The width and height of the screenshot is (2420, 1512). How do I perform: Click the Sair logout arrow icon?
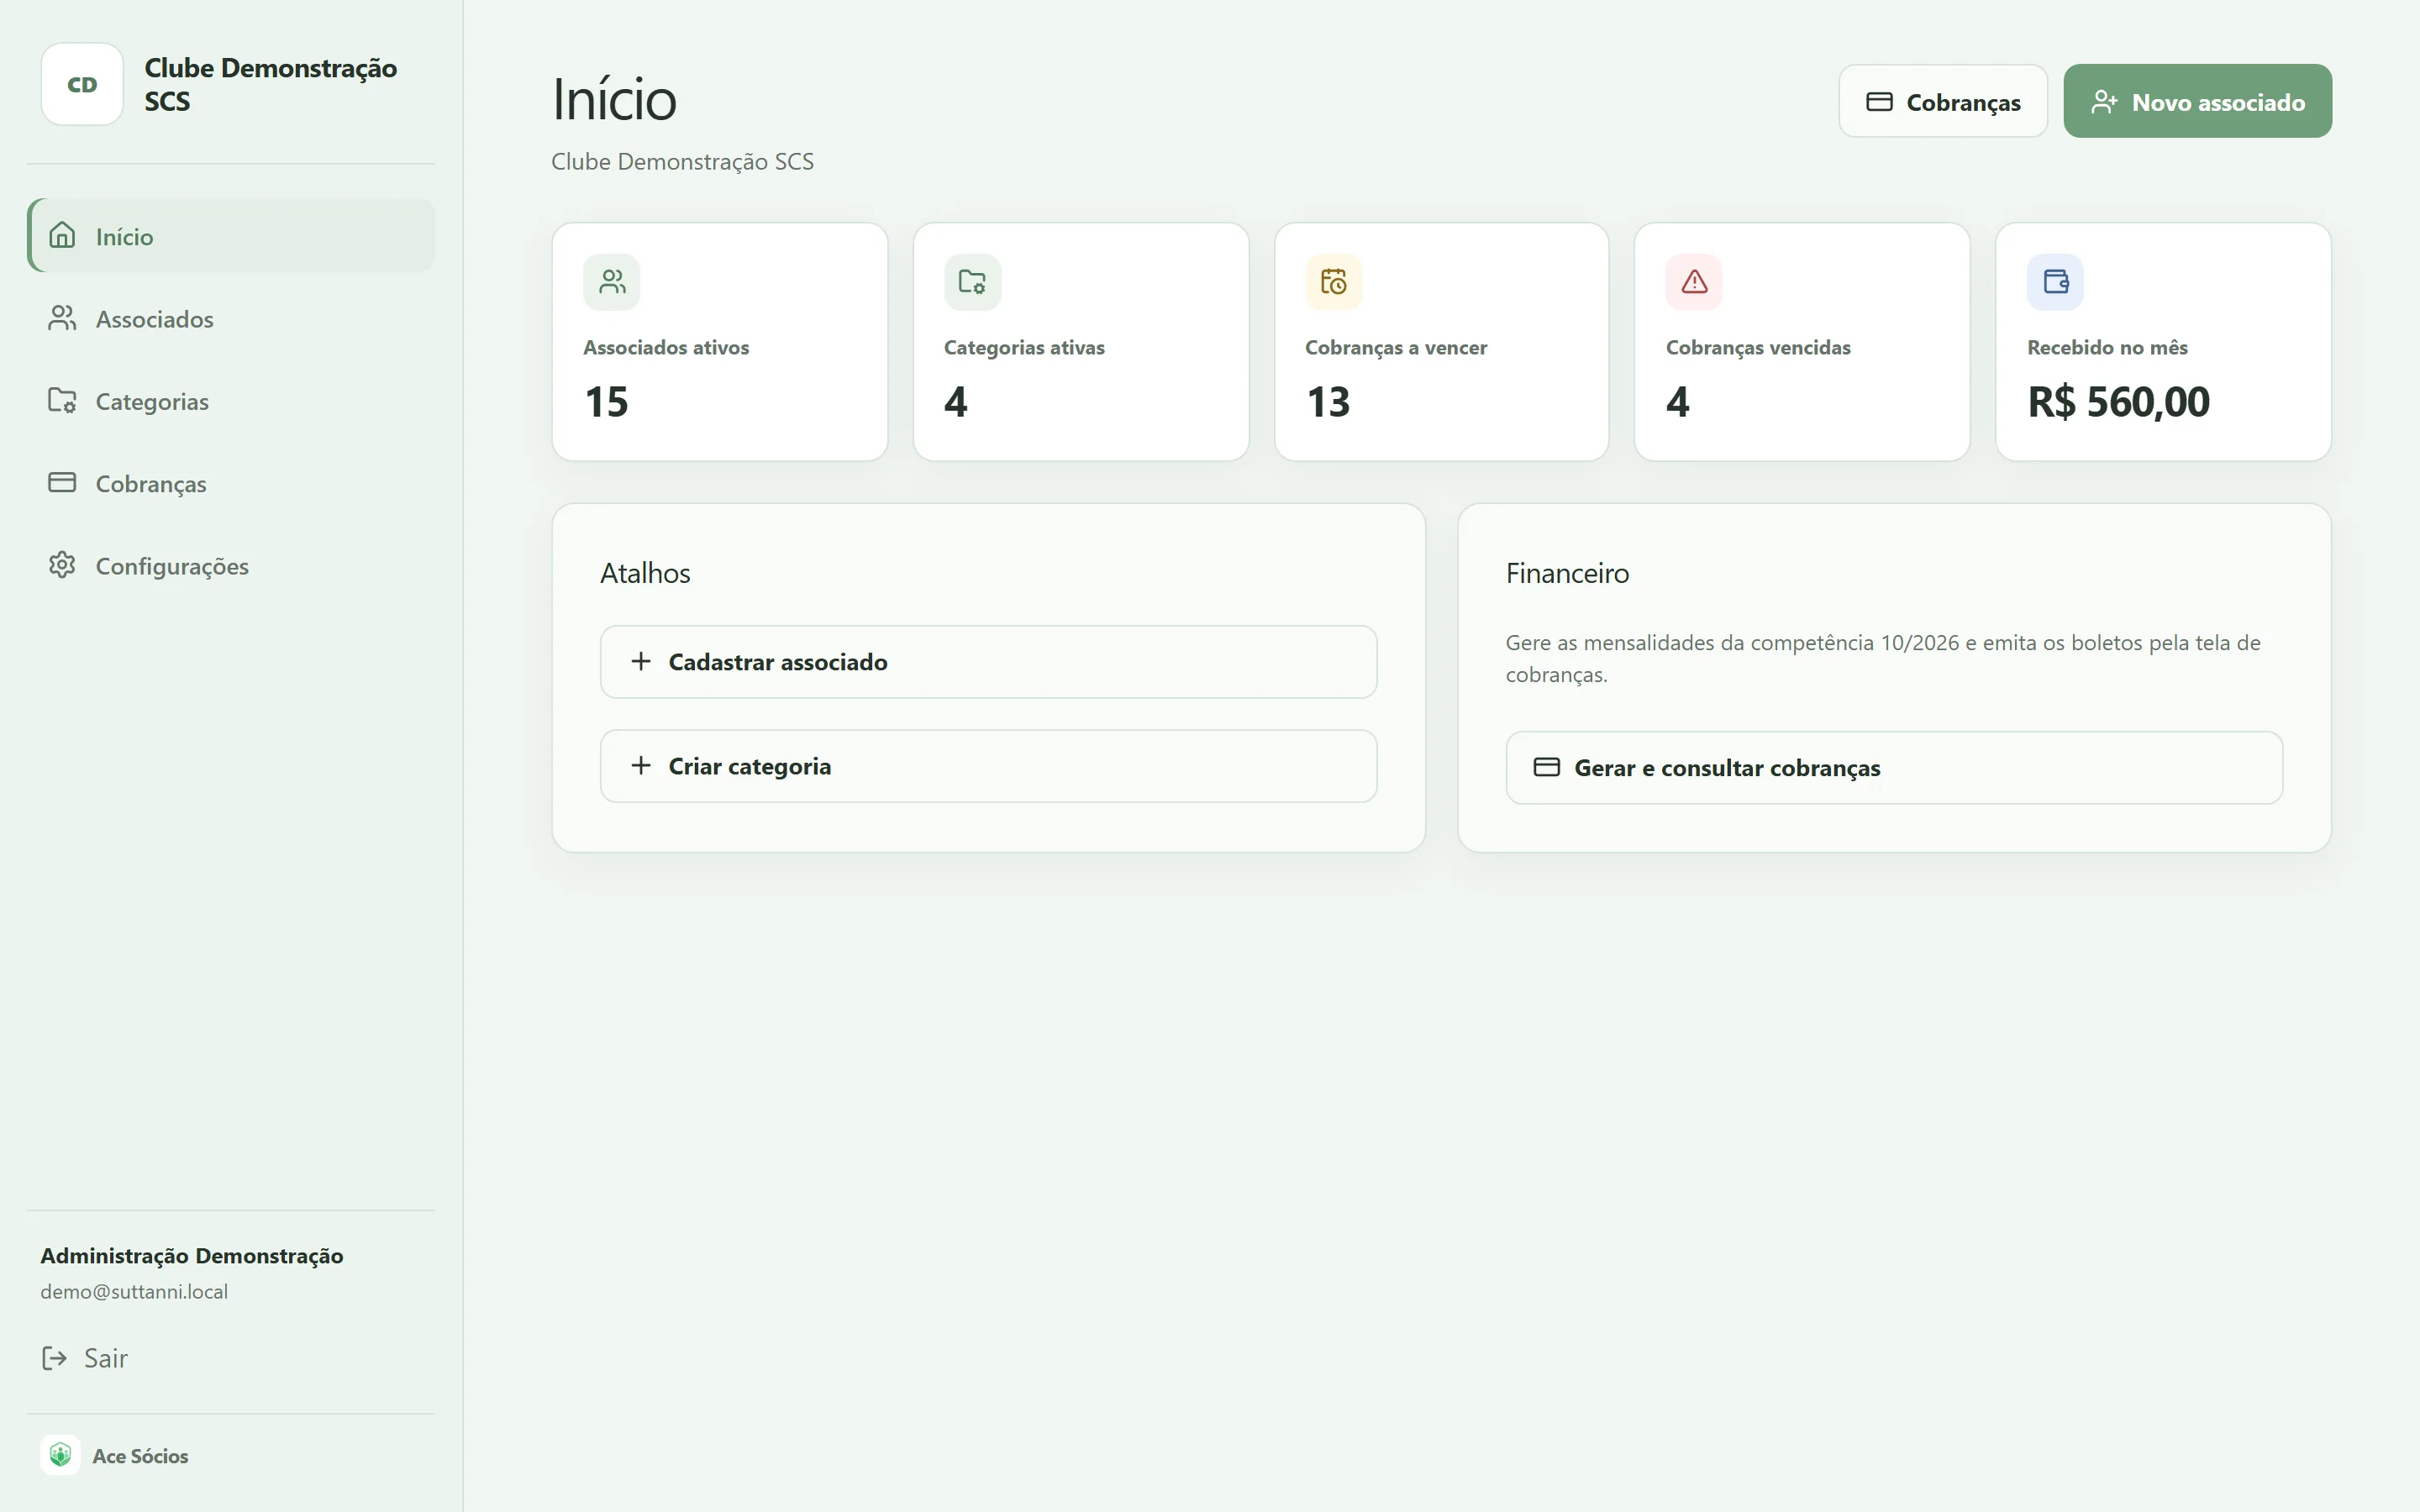[x=54, y=1358]
